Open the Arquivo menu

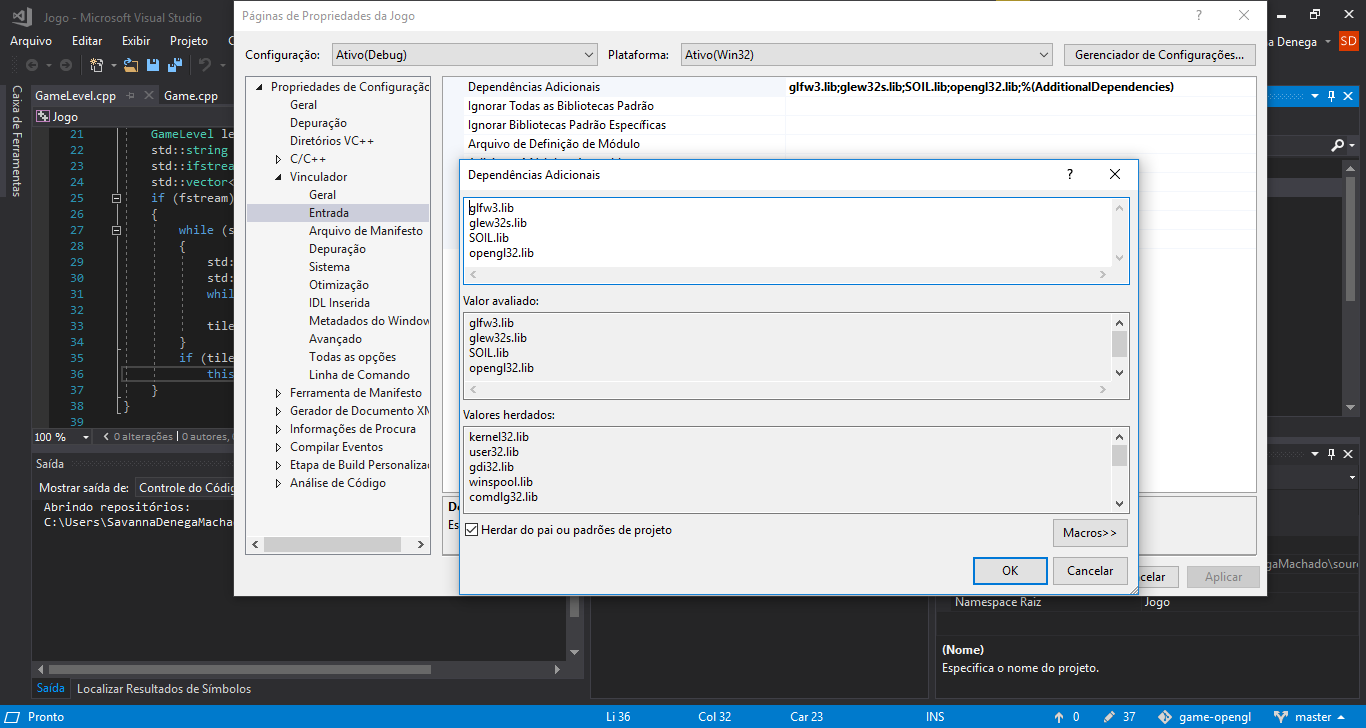(x=31, y=41)
